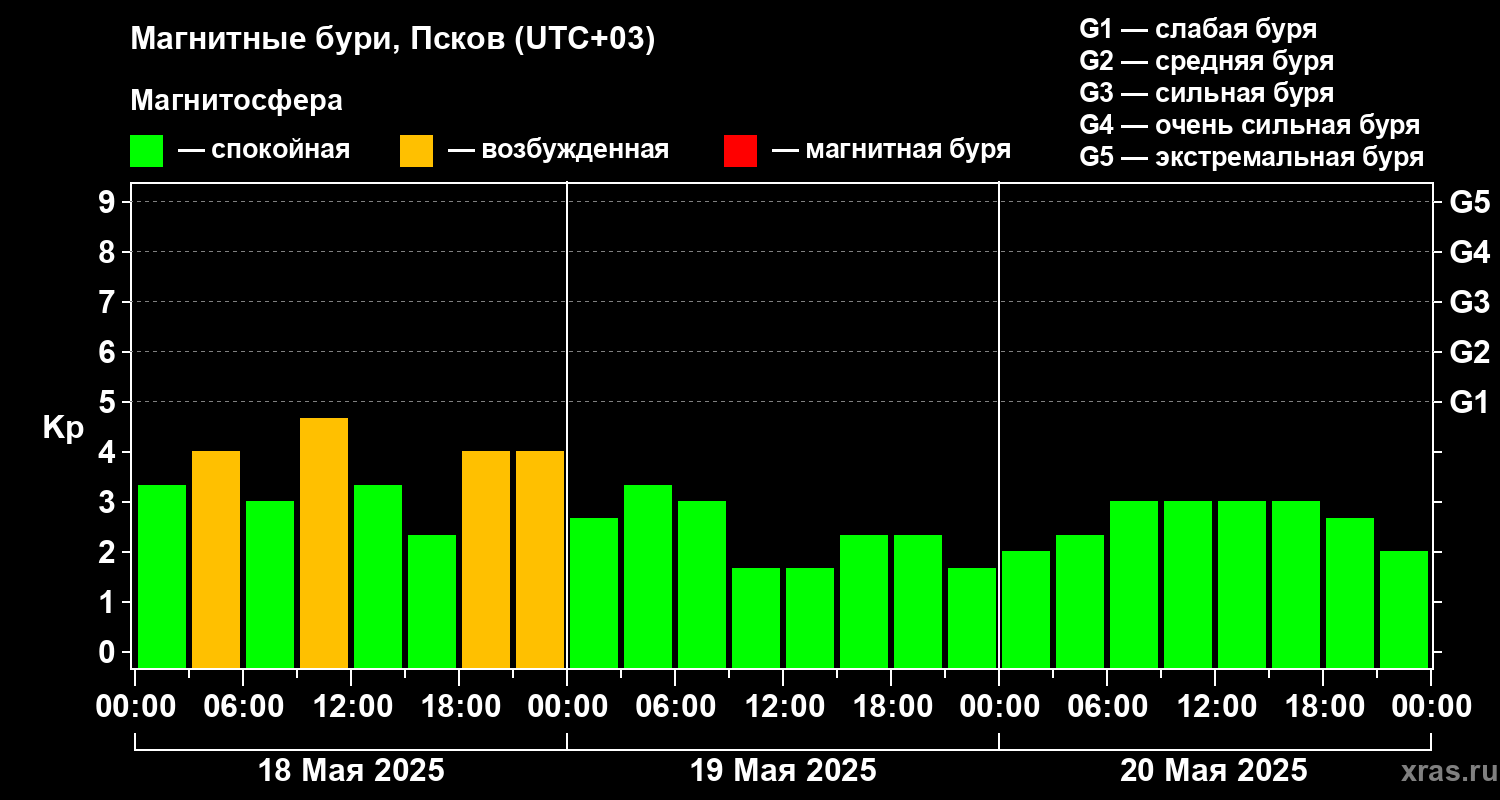Click the last green bar of 19 Мая
The image size is (1500, 800).
click(972, 618)
